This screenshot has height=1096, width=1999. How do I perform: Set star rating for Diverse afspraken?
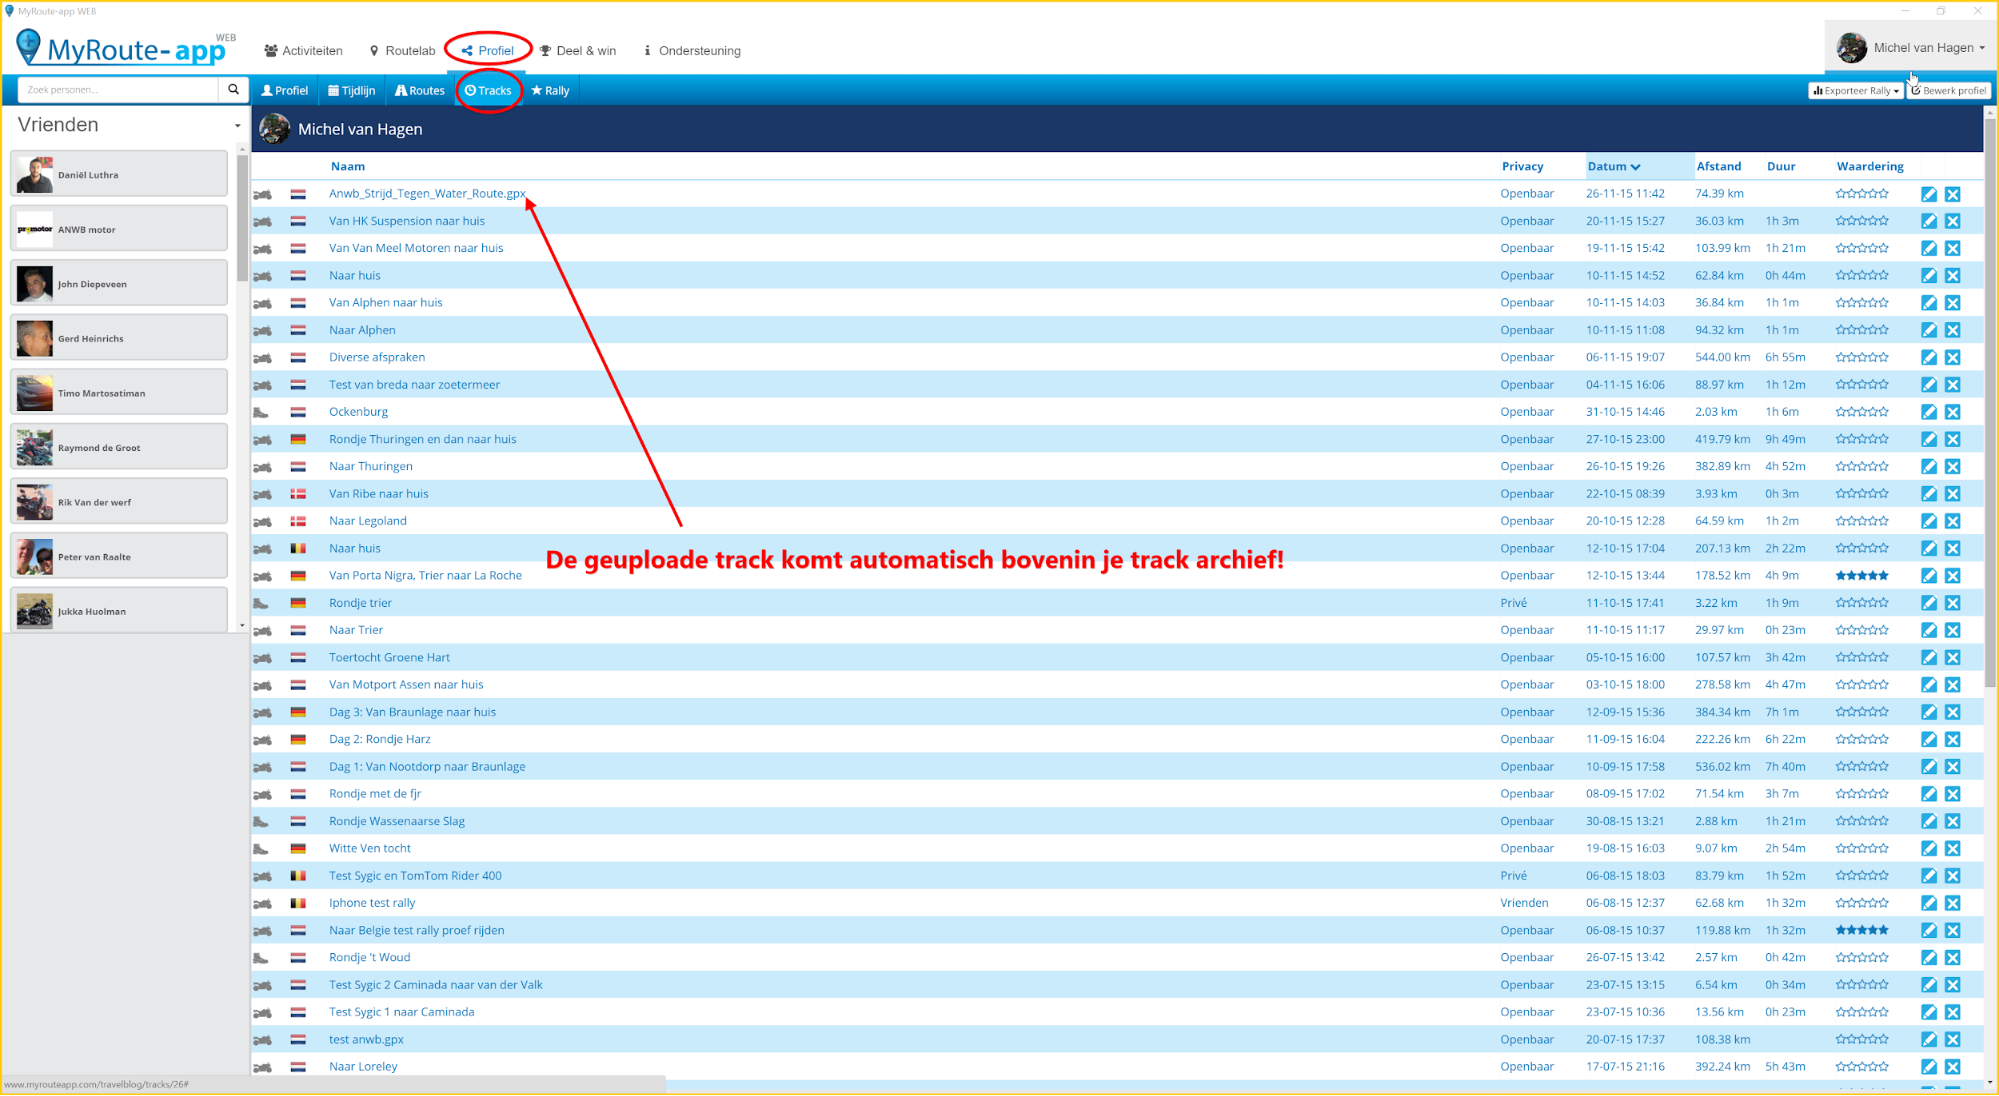tap(1861, 357)
